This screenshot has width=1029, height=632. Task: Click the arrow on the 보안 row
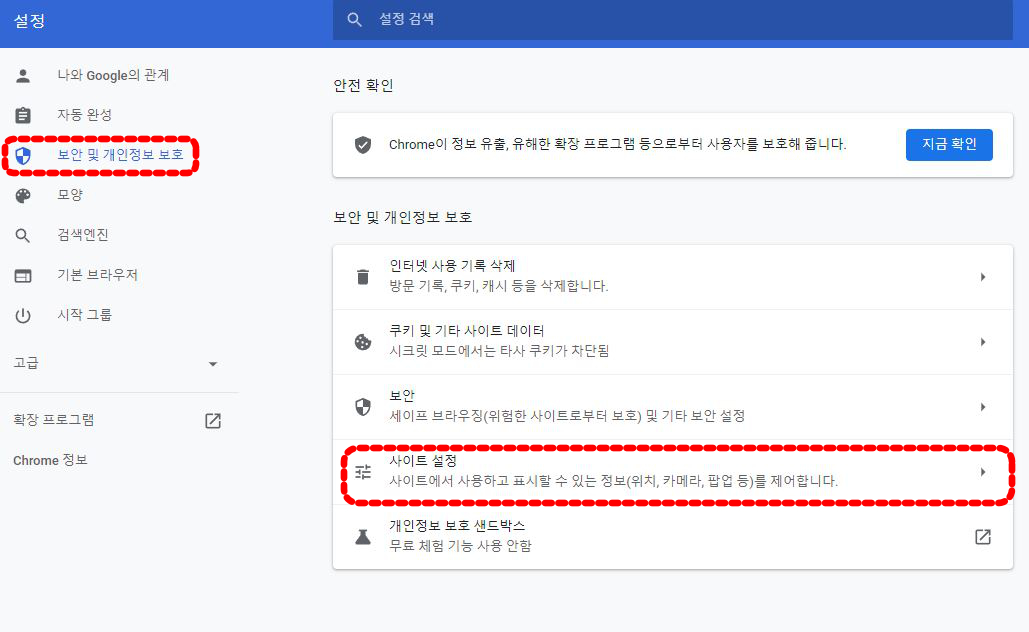tap(983, 407)
